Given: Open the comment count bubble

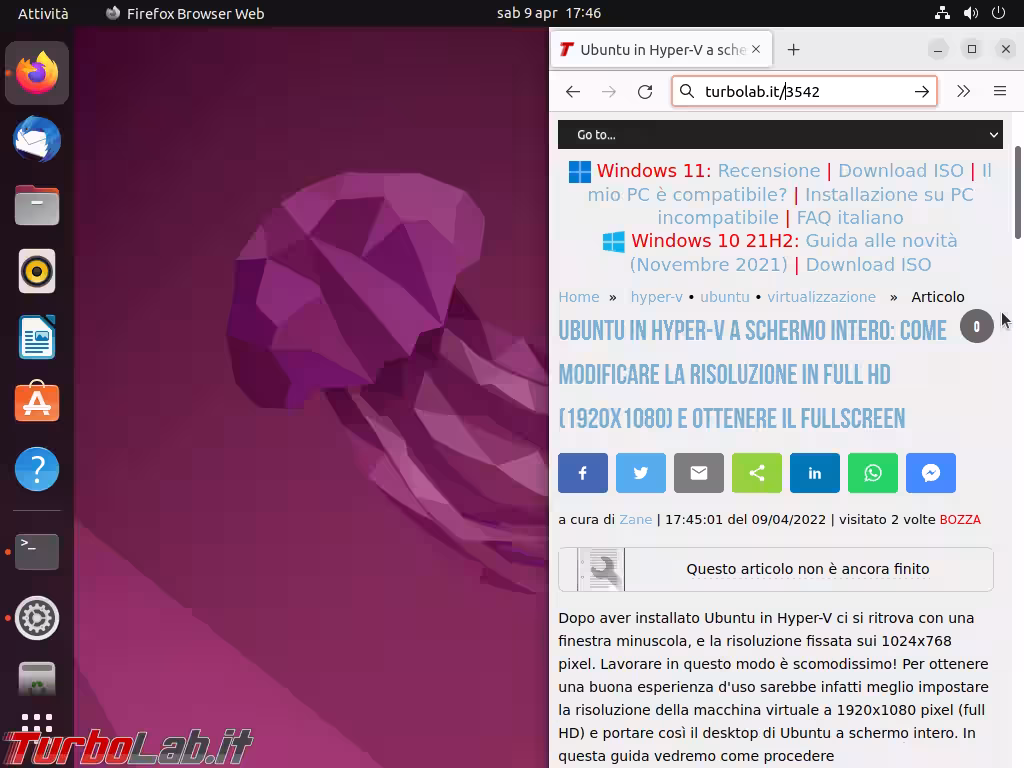Looking at the screenshot, I should tap(976, 326).
